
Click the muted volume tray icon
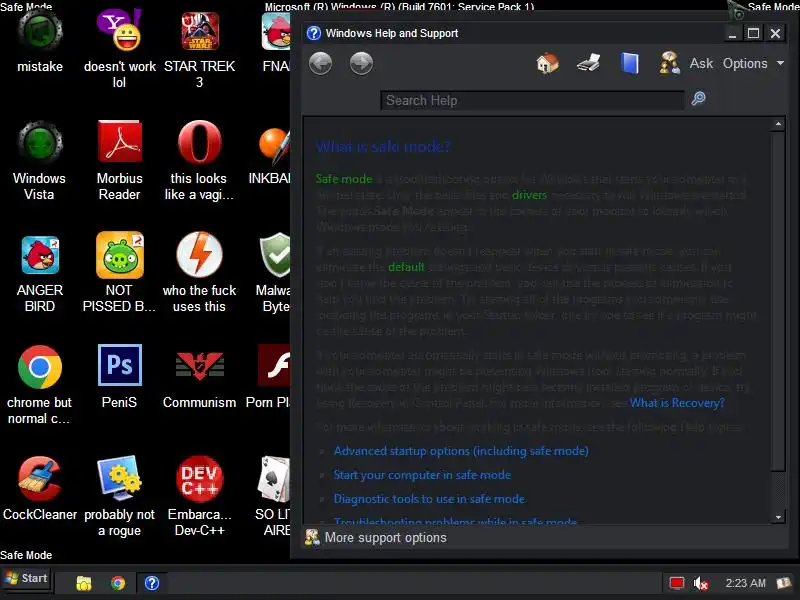click(701, 583)
